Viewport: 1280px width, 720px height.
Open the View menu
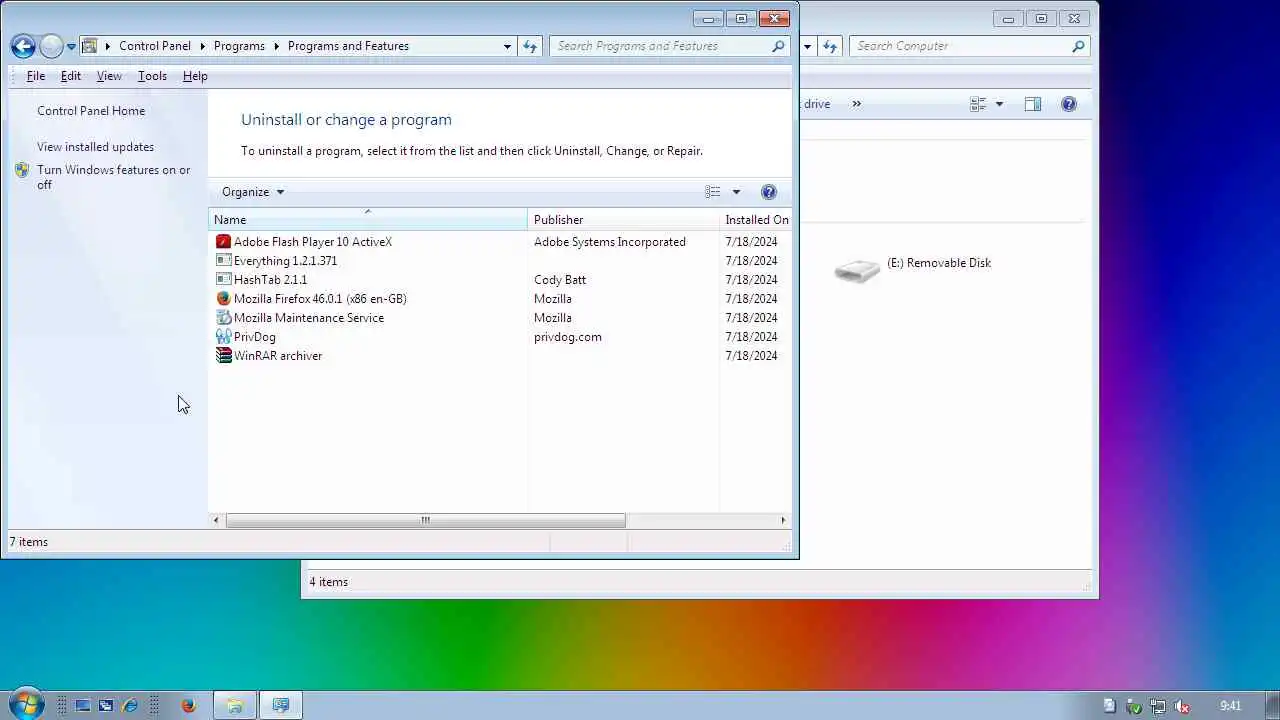(x=109, y=76)
